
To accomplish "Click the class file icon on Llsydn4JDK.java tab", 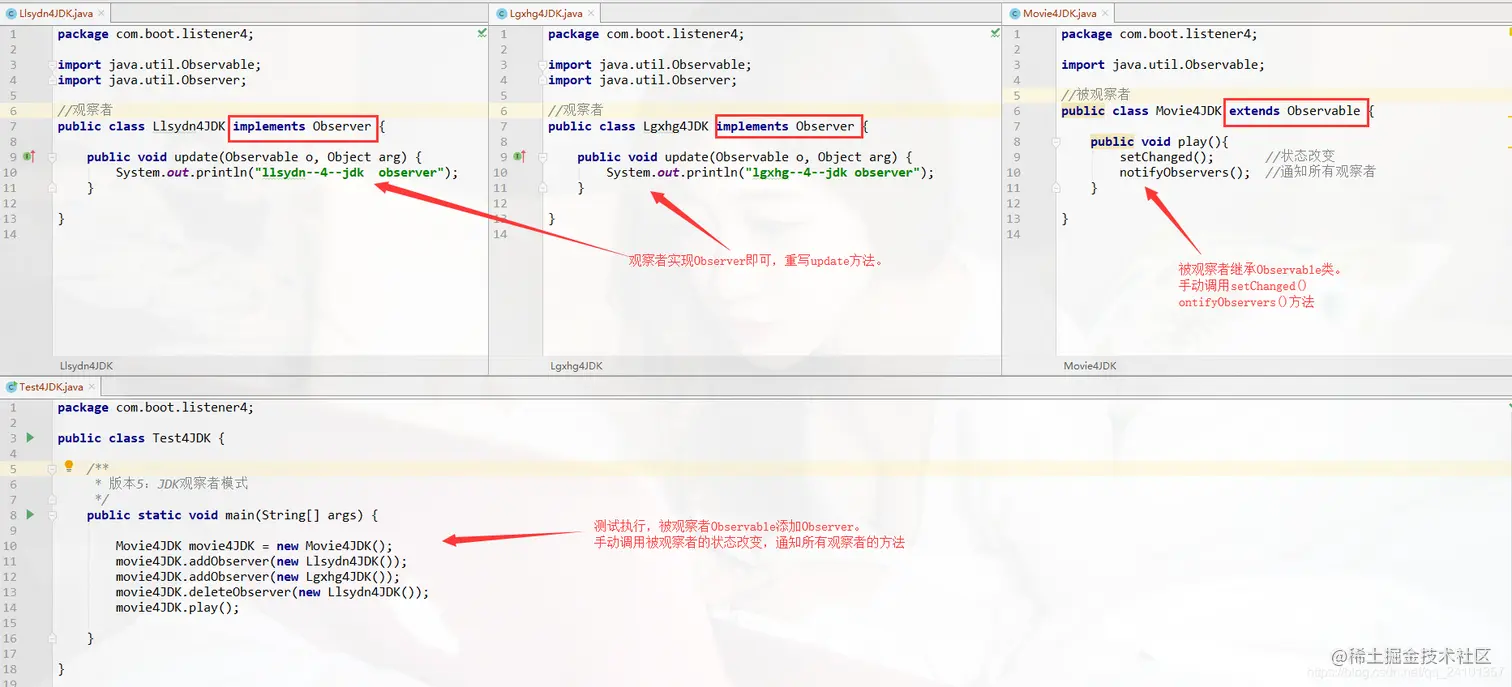I will (11, 13).
